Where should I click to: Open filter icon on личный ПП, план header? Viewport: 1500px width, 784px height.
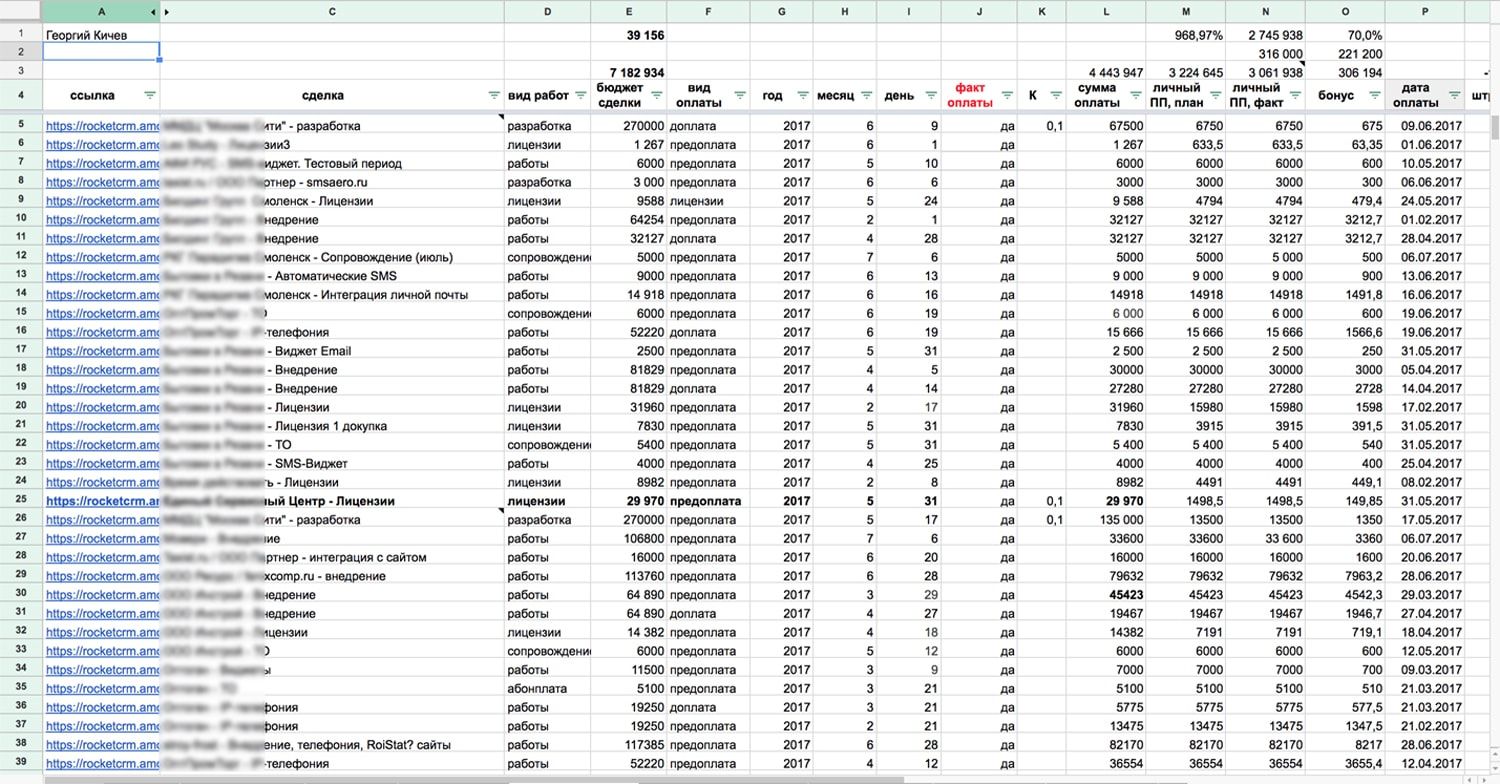point(1215,95)
